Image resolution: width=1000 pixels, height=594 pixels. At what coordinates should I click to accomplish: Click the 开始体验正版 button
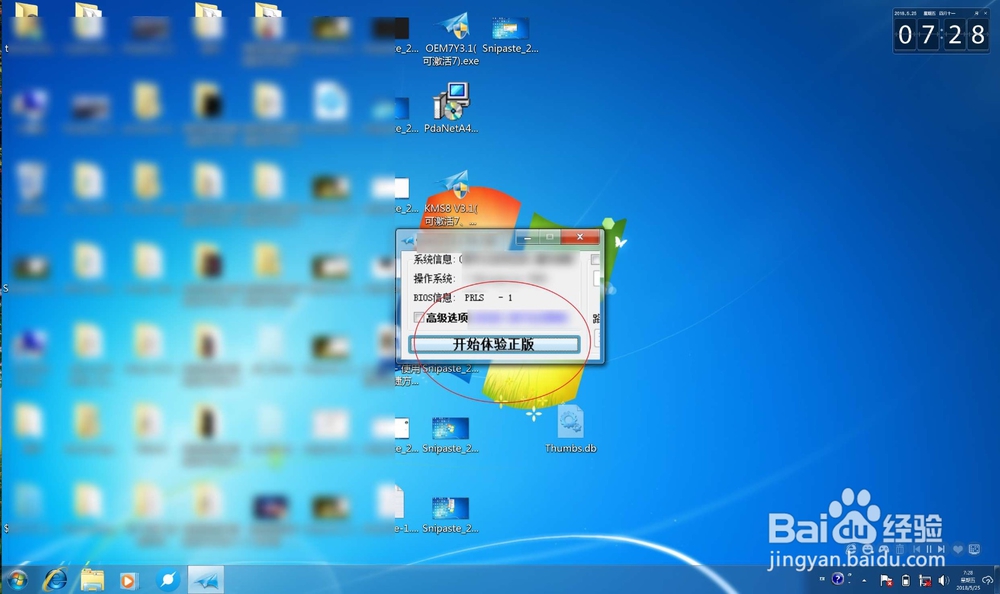coord(494,345)
